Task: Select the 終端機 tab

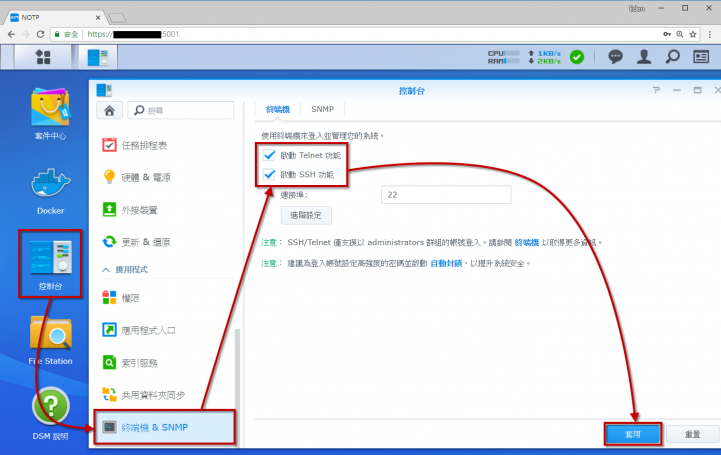Action: (278, 109)
